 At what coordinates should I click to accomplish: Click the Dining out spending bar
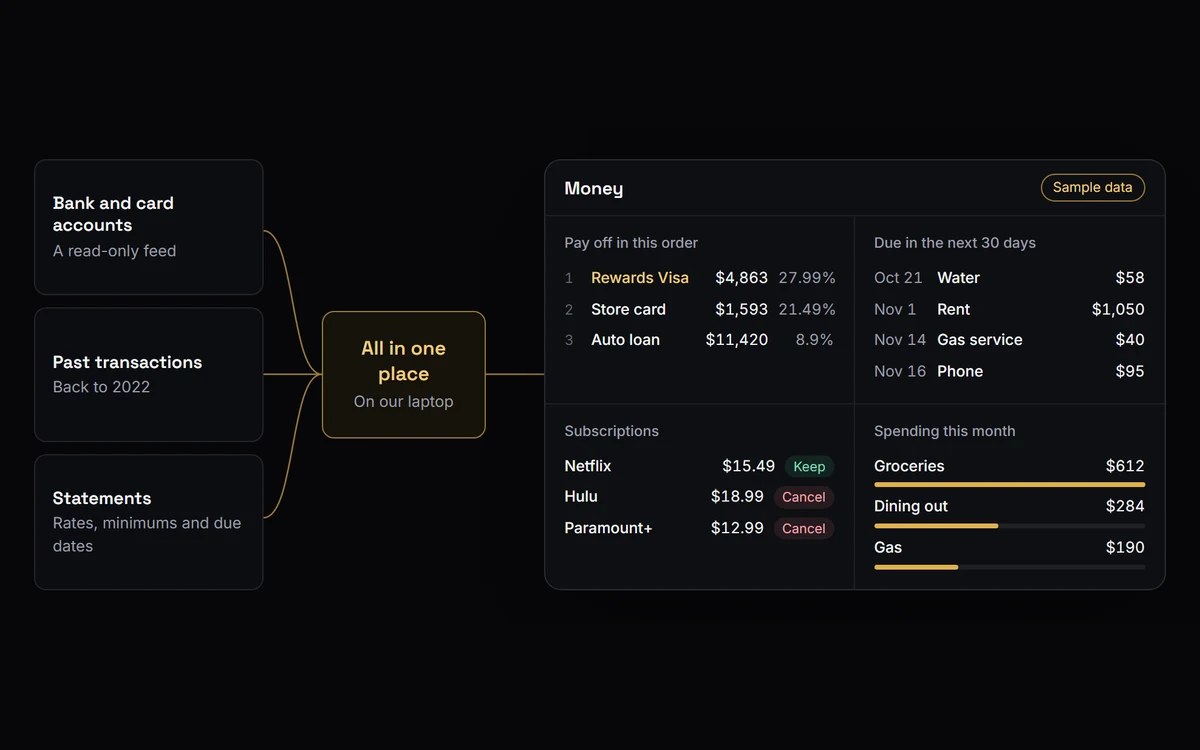point(1009,526)
